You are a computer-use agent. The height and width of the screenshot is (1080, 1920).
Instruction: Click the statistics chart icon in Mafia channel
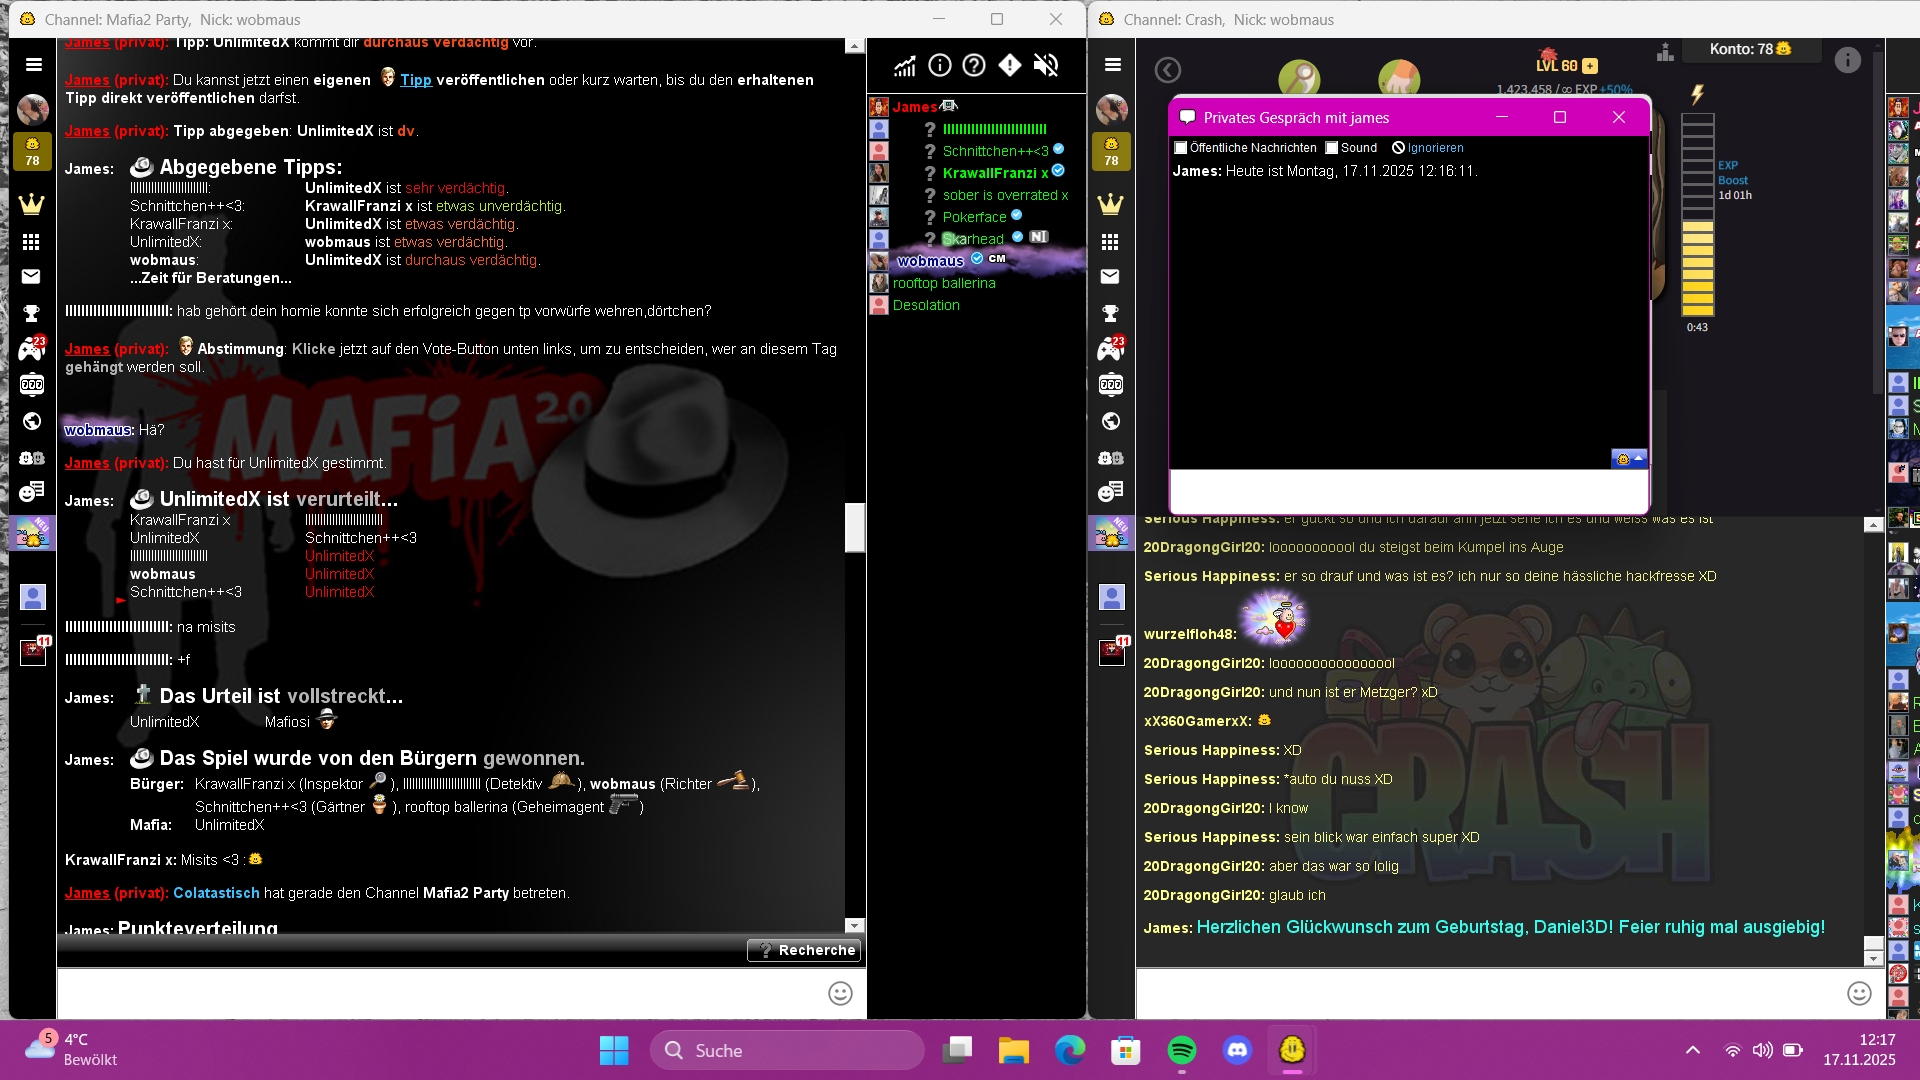[905, 66]
